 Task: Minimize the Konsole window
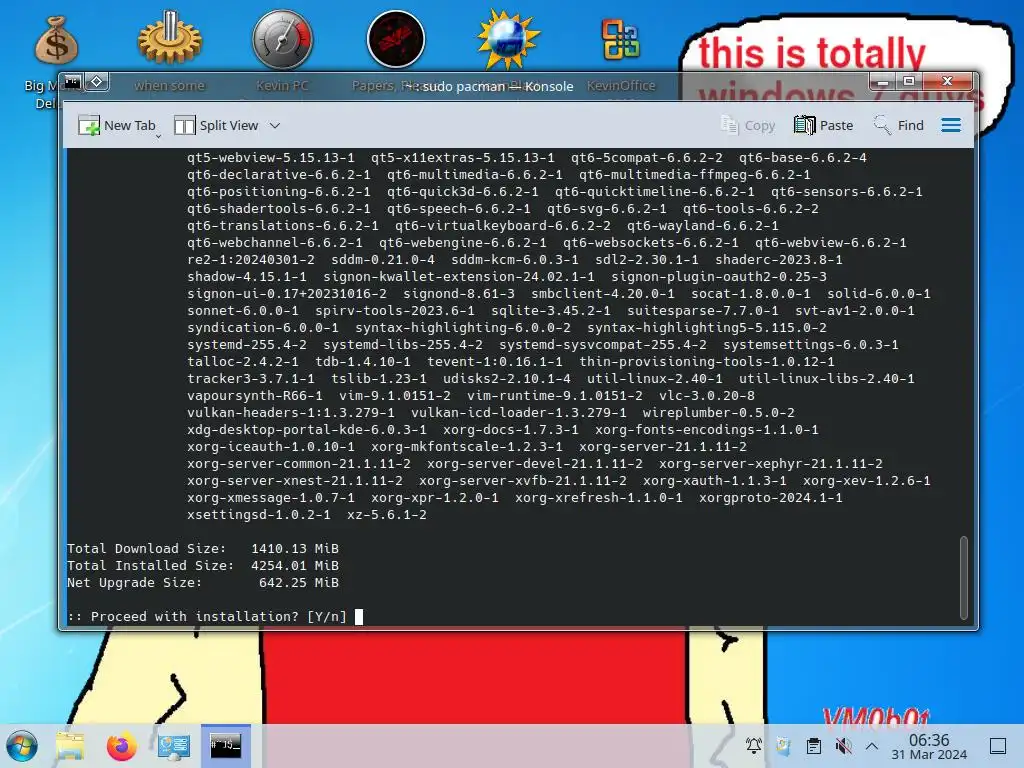[882, 82]
